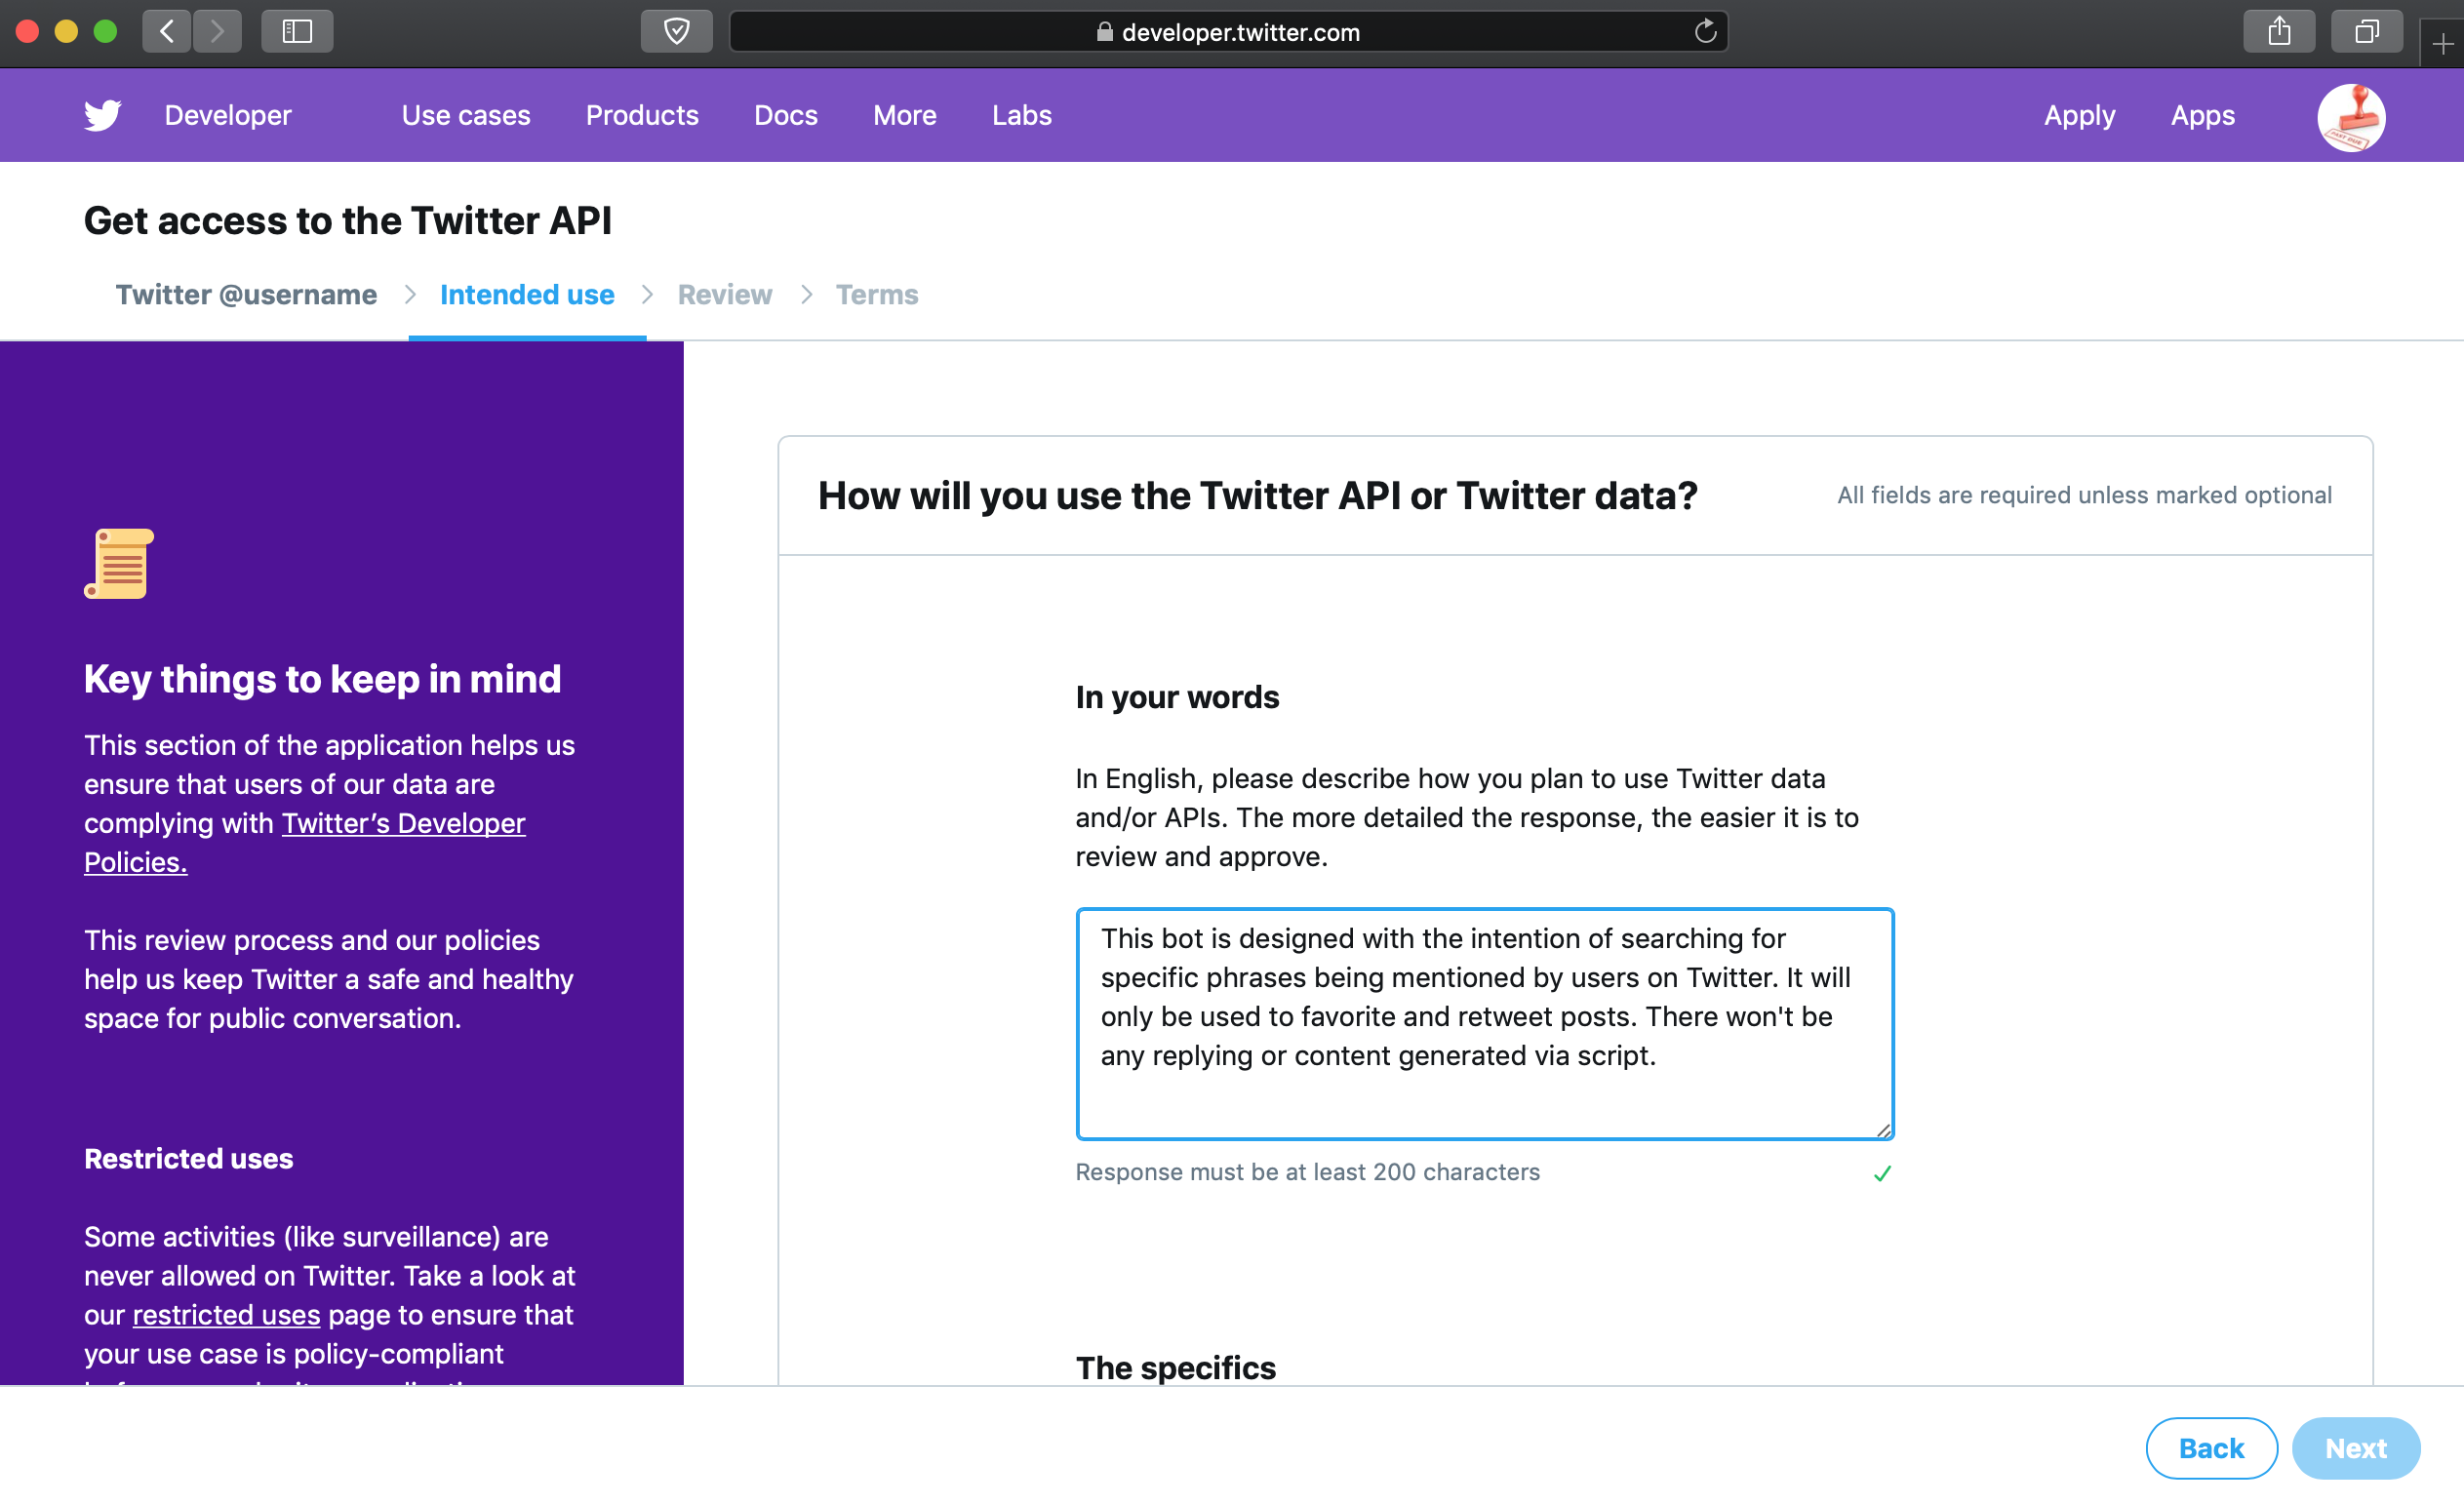Viewport: 2464px width, 1505px height.
Task: Click the scroll document icon in sidebar
Action: (x=119, y=563)
